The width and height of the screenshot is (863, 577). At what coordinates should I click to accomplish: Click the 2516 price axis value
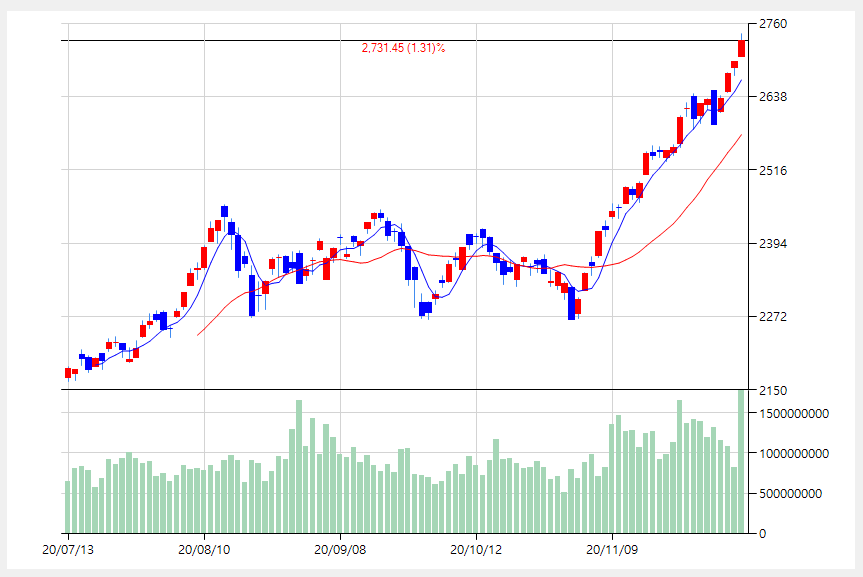click(x=773, y=170)
